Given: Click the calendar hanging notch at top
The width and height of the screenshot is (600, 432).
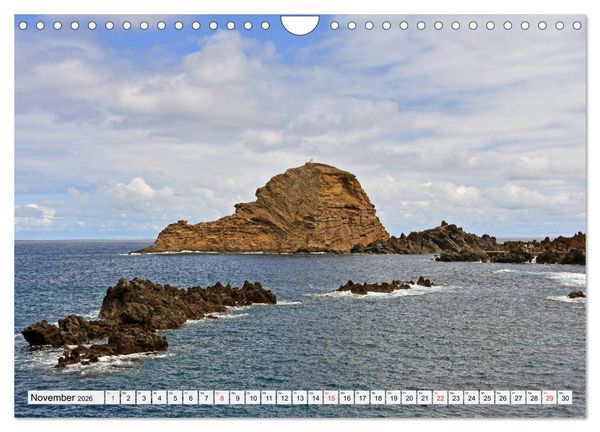Looking at the screenshot, I should click(x=300, y=24).
